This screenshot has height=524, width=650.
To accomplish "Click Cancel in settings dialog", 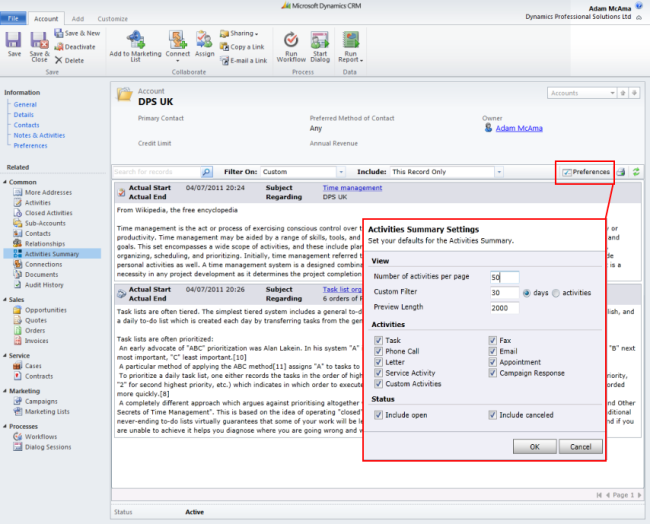I will (x=580, y=447).
